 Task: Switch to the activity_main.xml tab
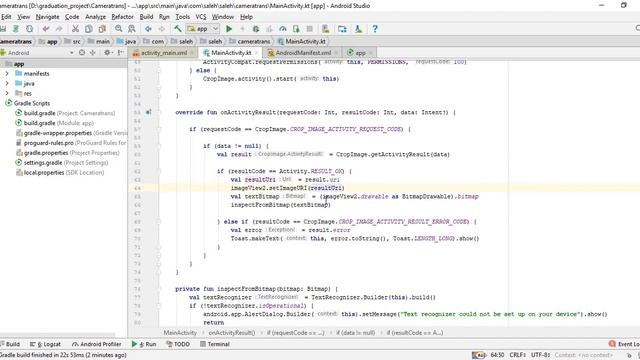pyautogui.click(x=163, y=53)
